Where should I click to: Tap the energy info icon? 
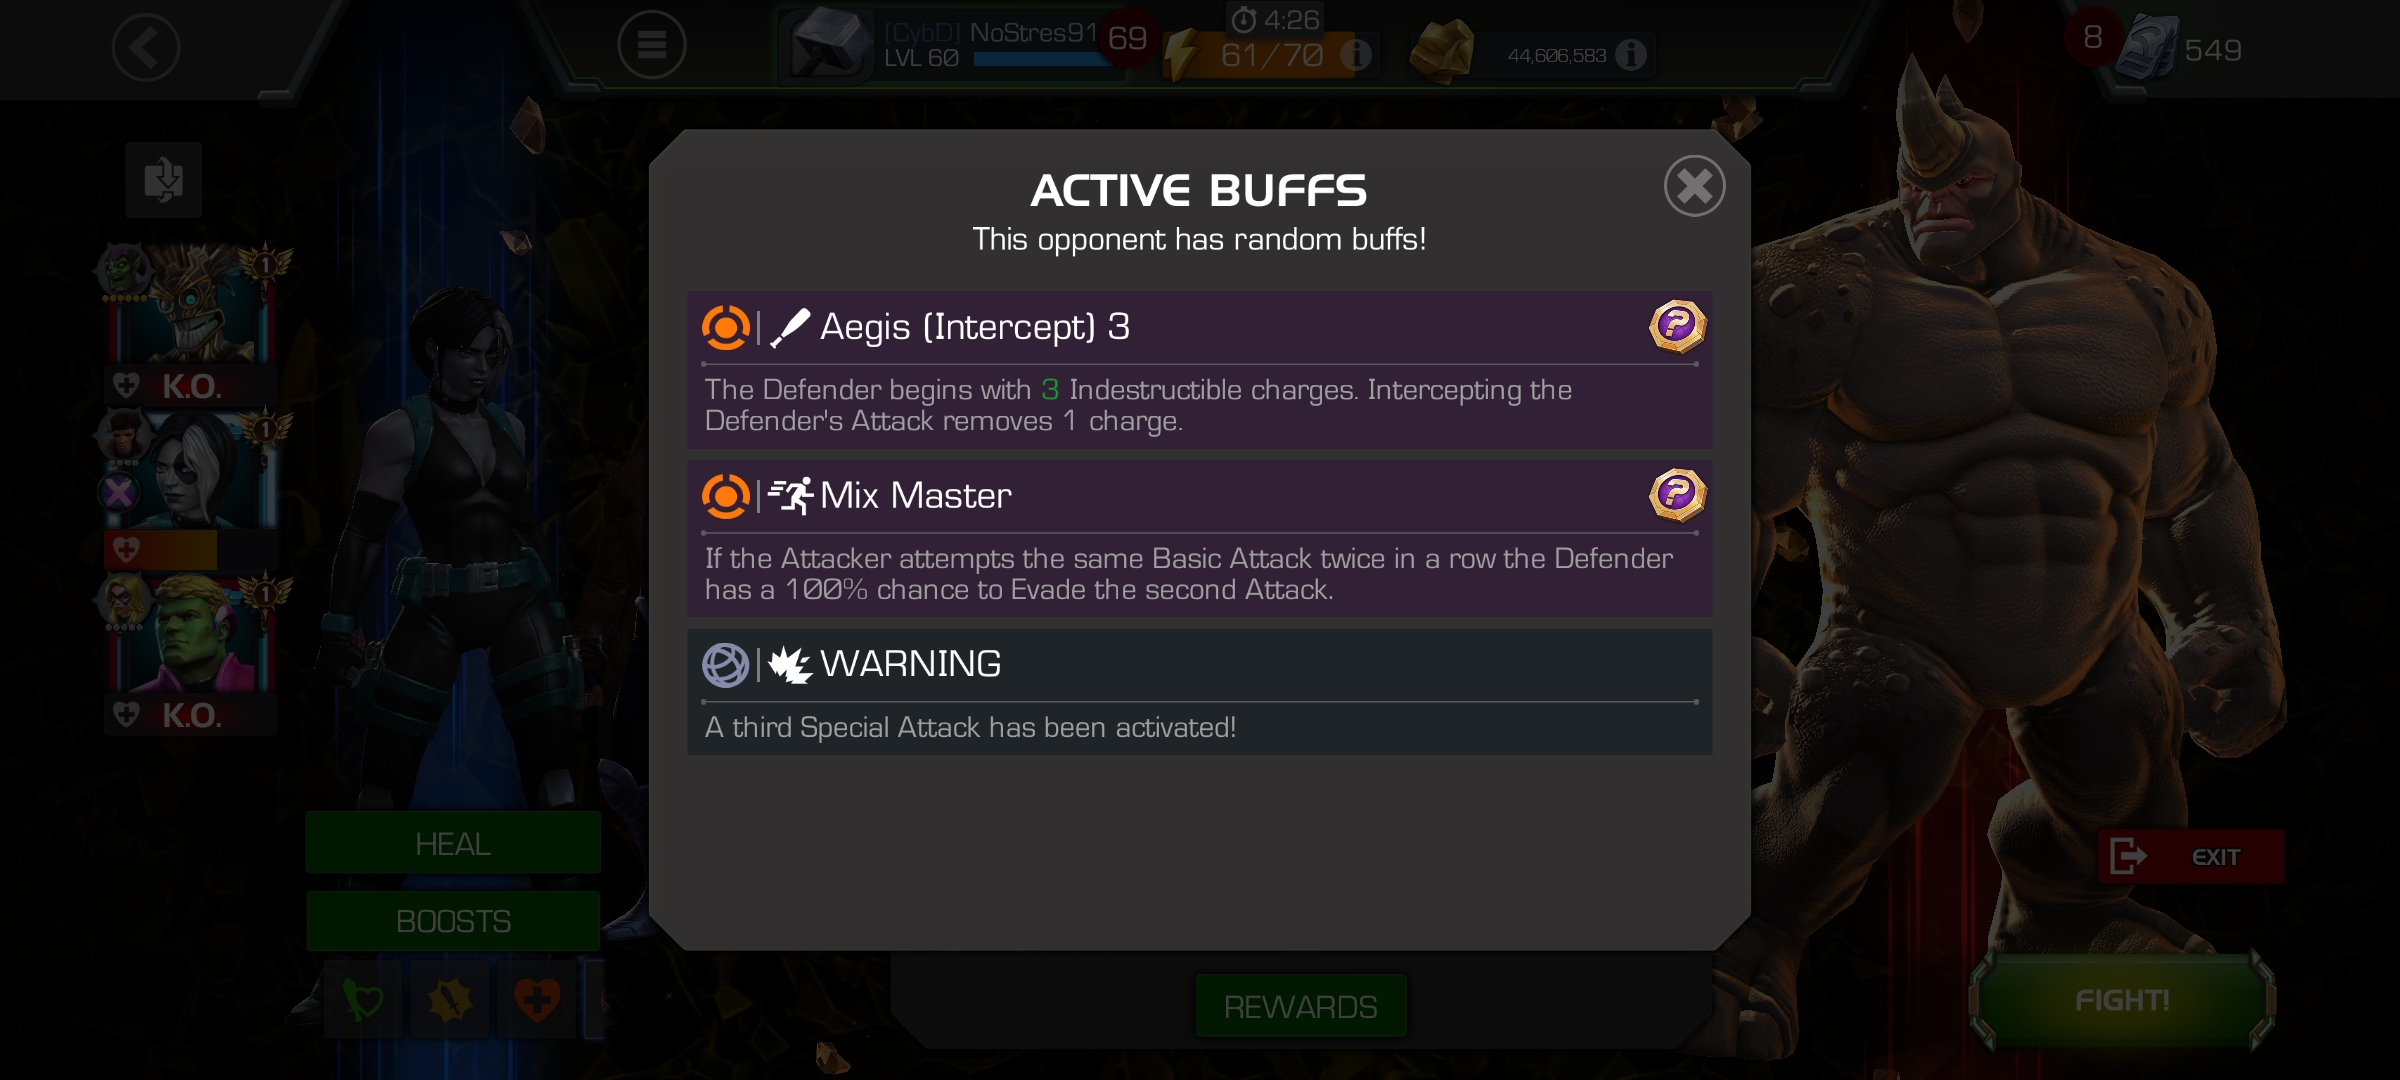[x=1355, y=54]
